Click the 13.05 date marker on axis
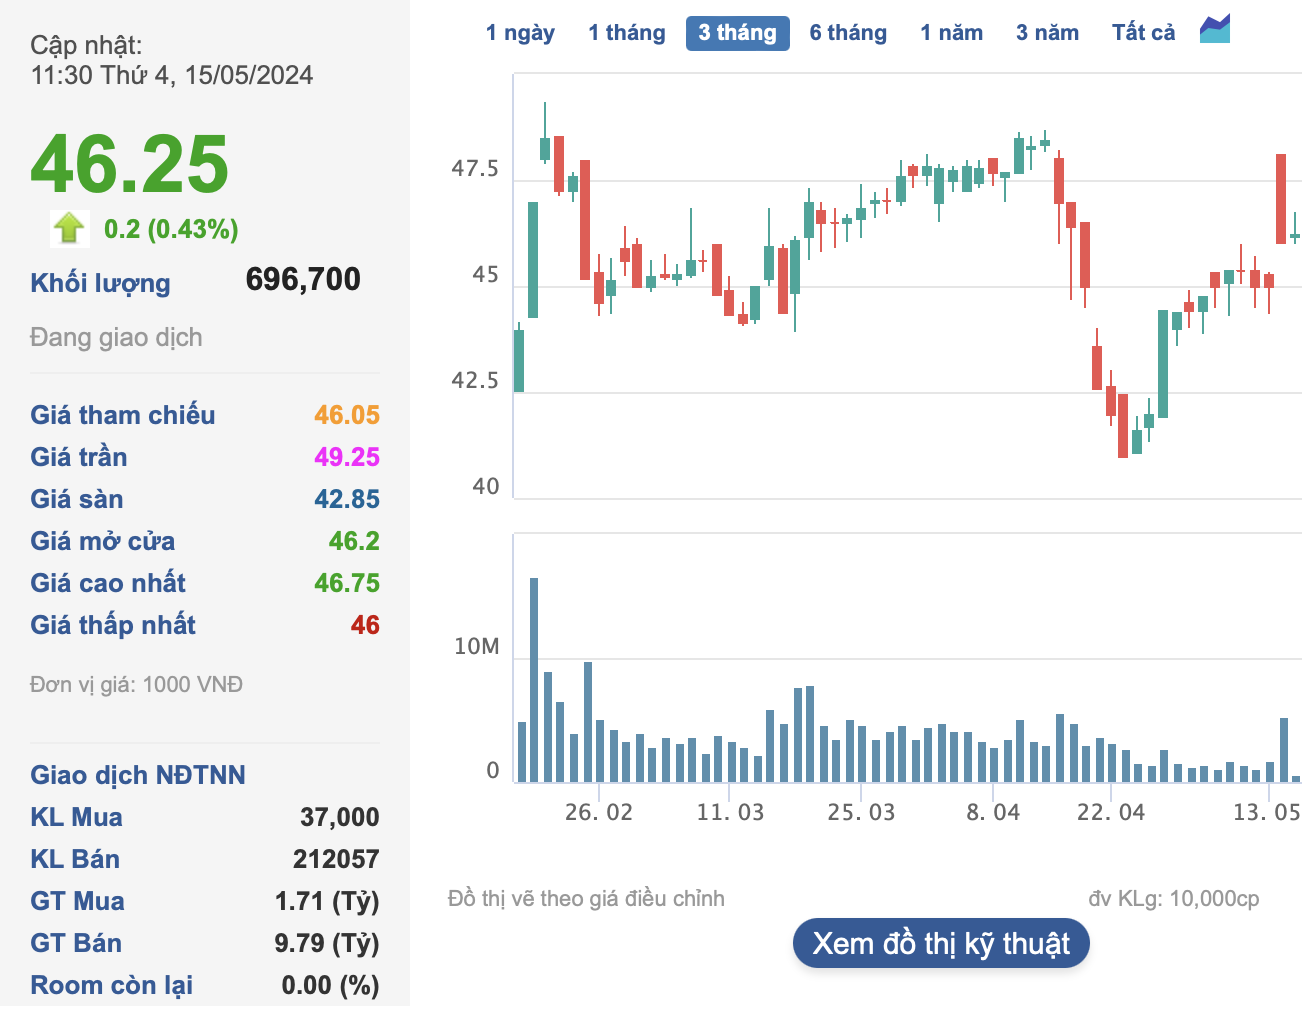This screenshot has width=1310, height=1020. (1267, 812)
